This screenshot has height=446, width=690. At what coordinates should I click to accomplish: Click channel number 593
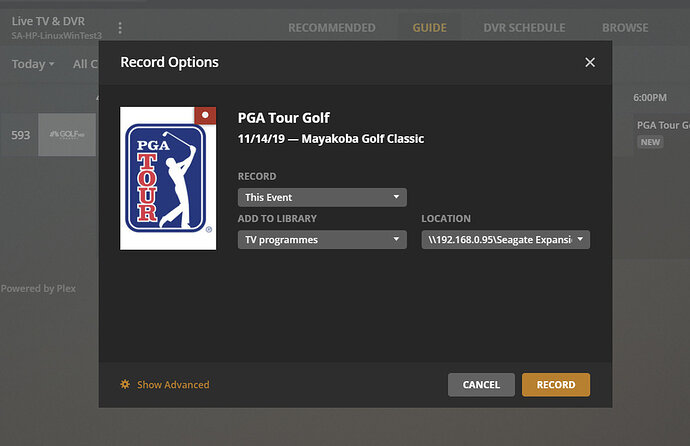click(21, 135)
